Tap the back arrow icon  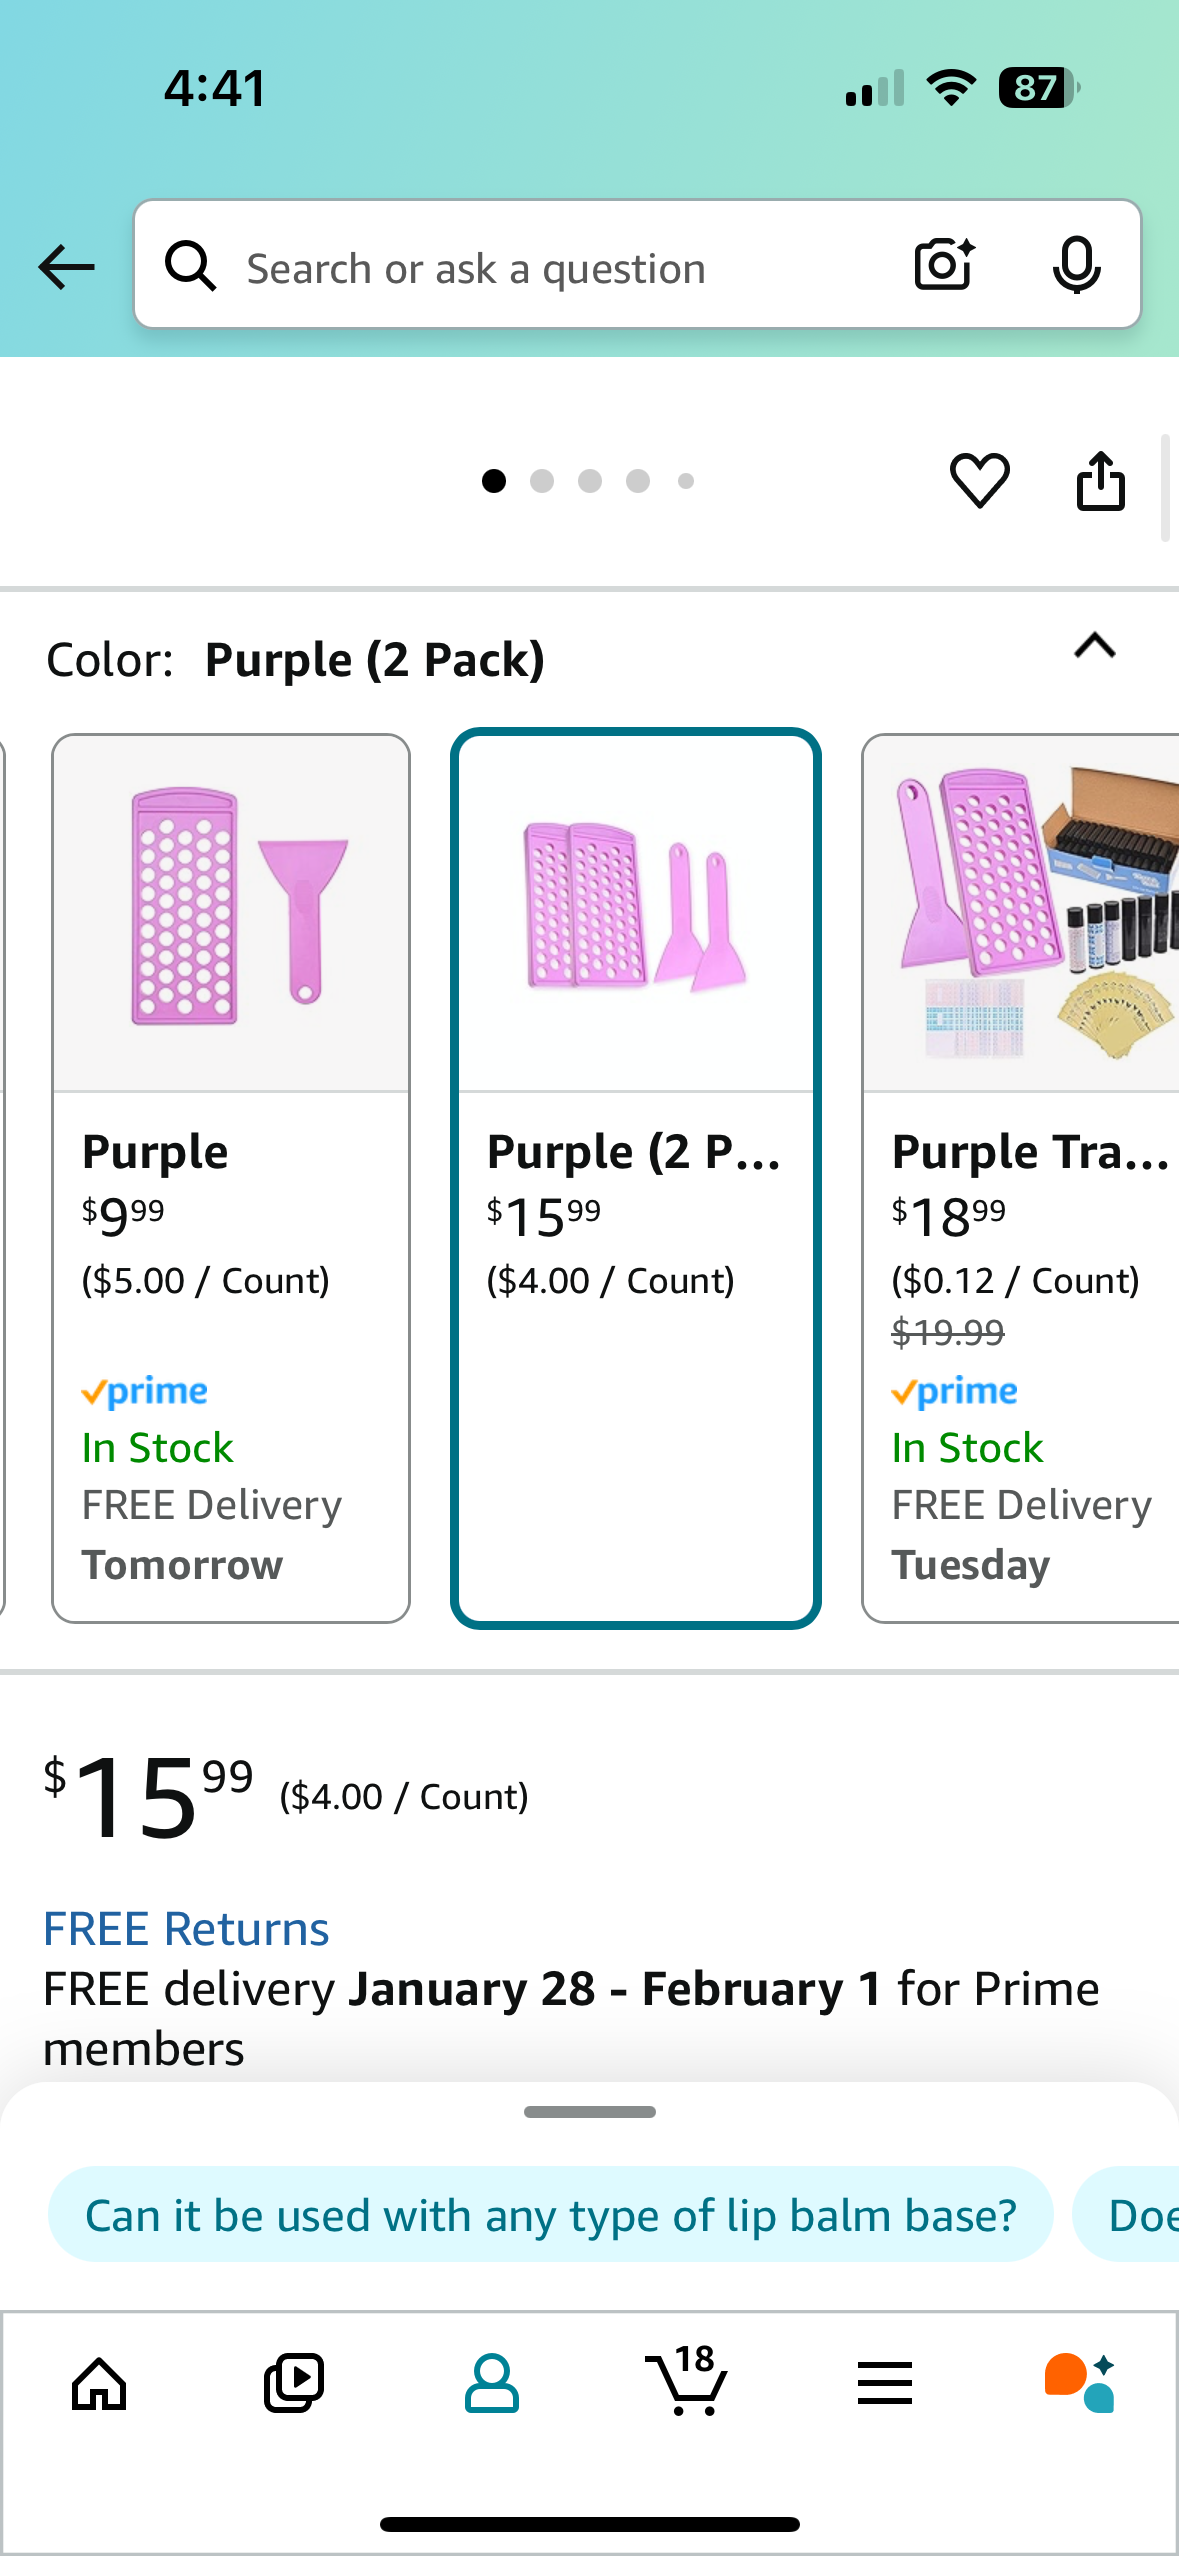(x=66, y=267)
